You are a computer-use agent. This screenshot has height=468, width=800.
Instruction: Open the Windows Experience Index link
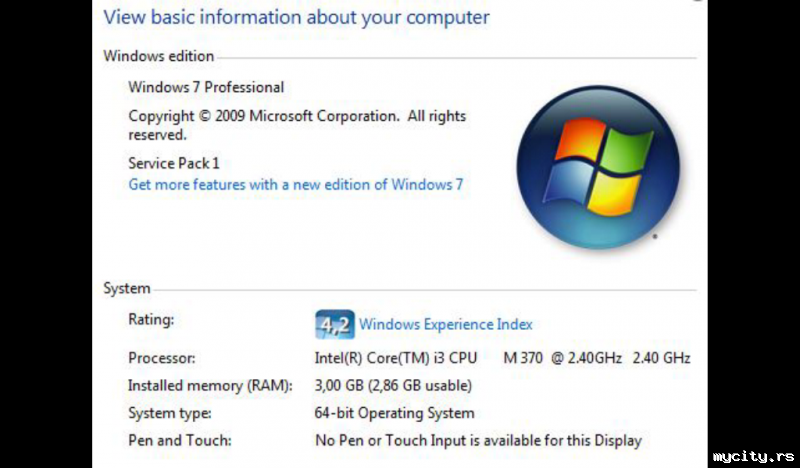[446, 325]
